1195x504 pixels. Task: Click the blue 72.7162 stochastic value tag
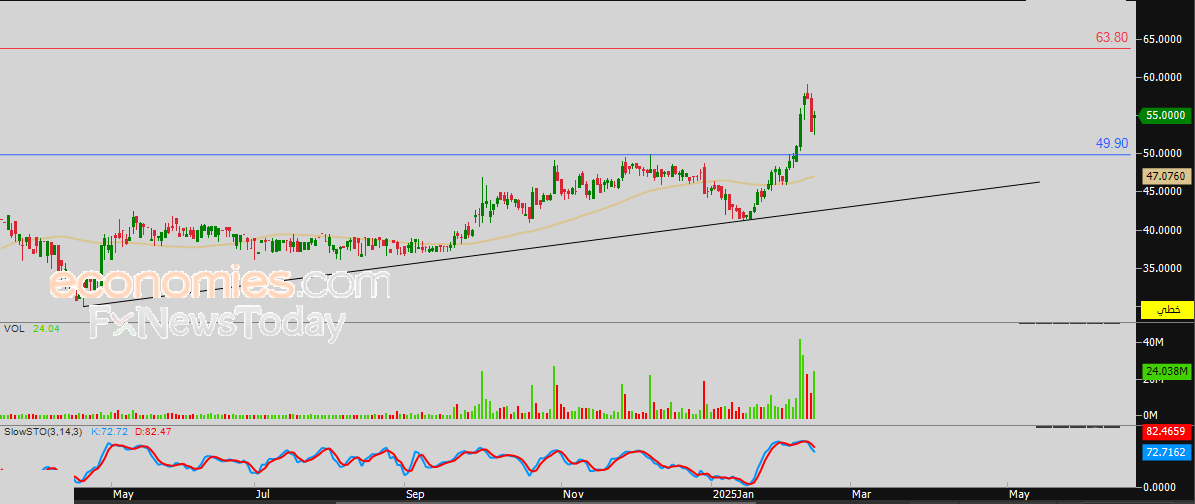click(1165, 452)
